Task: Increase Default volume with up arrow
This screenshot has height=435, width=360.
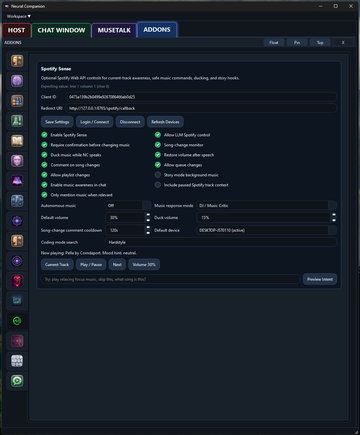Action: 148,215
